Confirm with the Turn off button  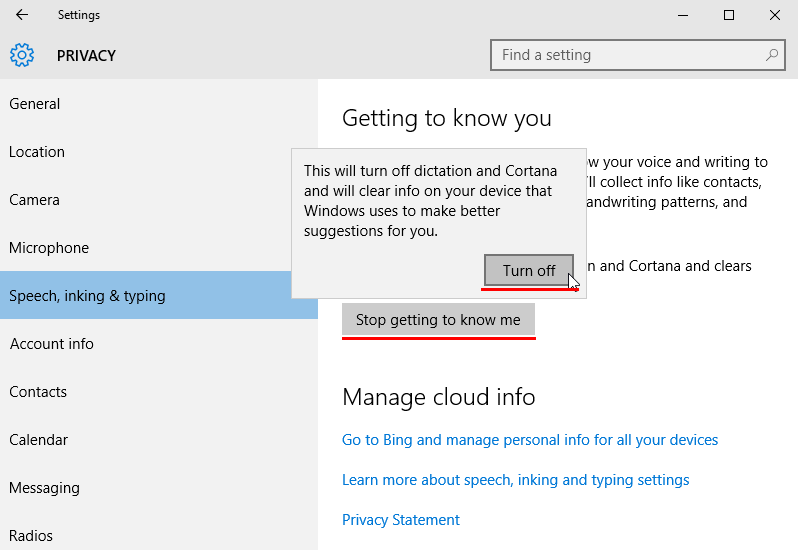[x=529, y=270]
